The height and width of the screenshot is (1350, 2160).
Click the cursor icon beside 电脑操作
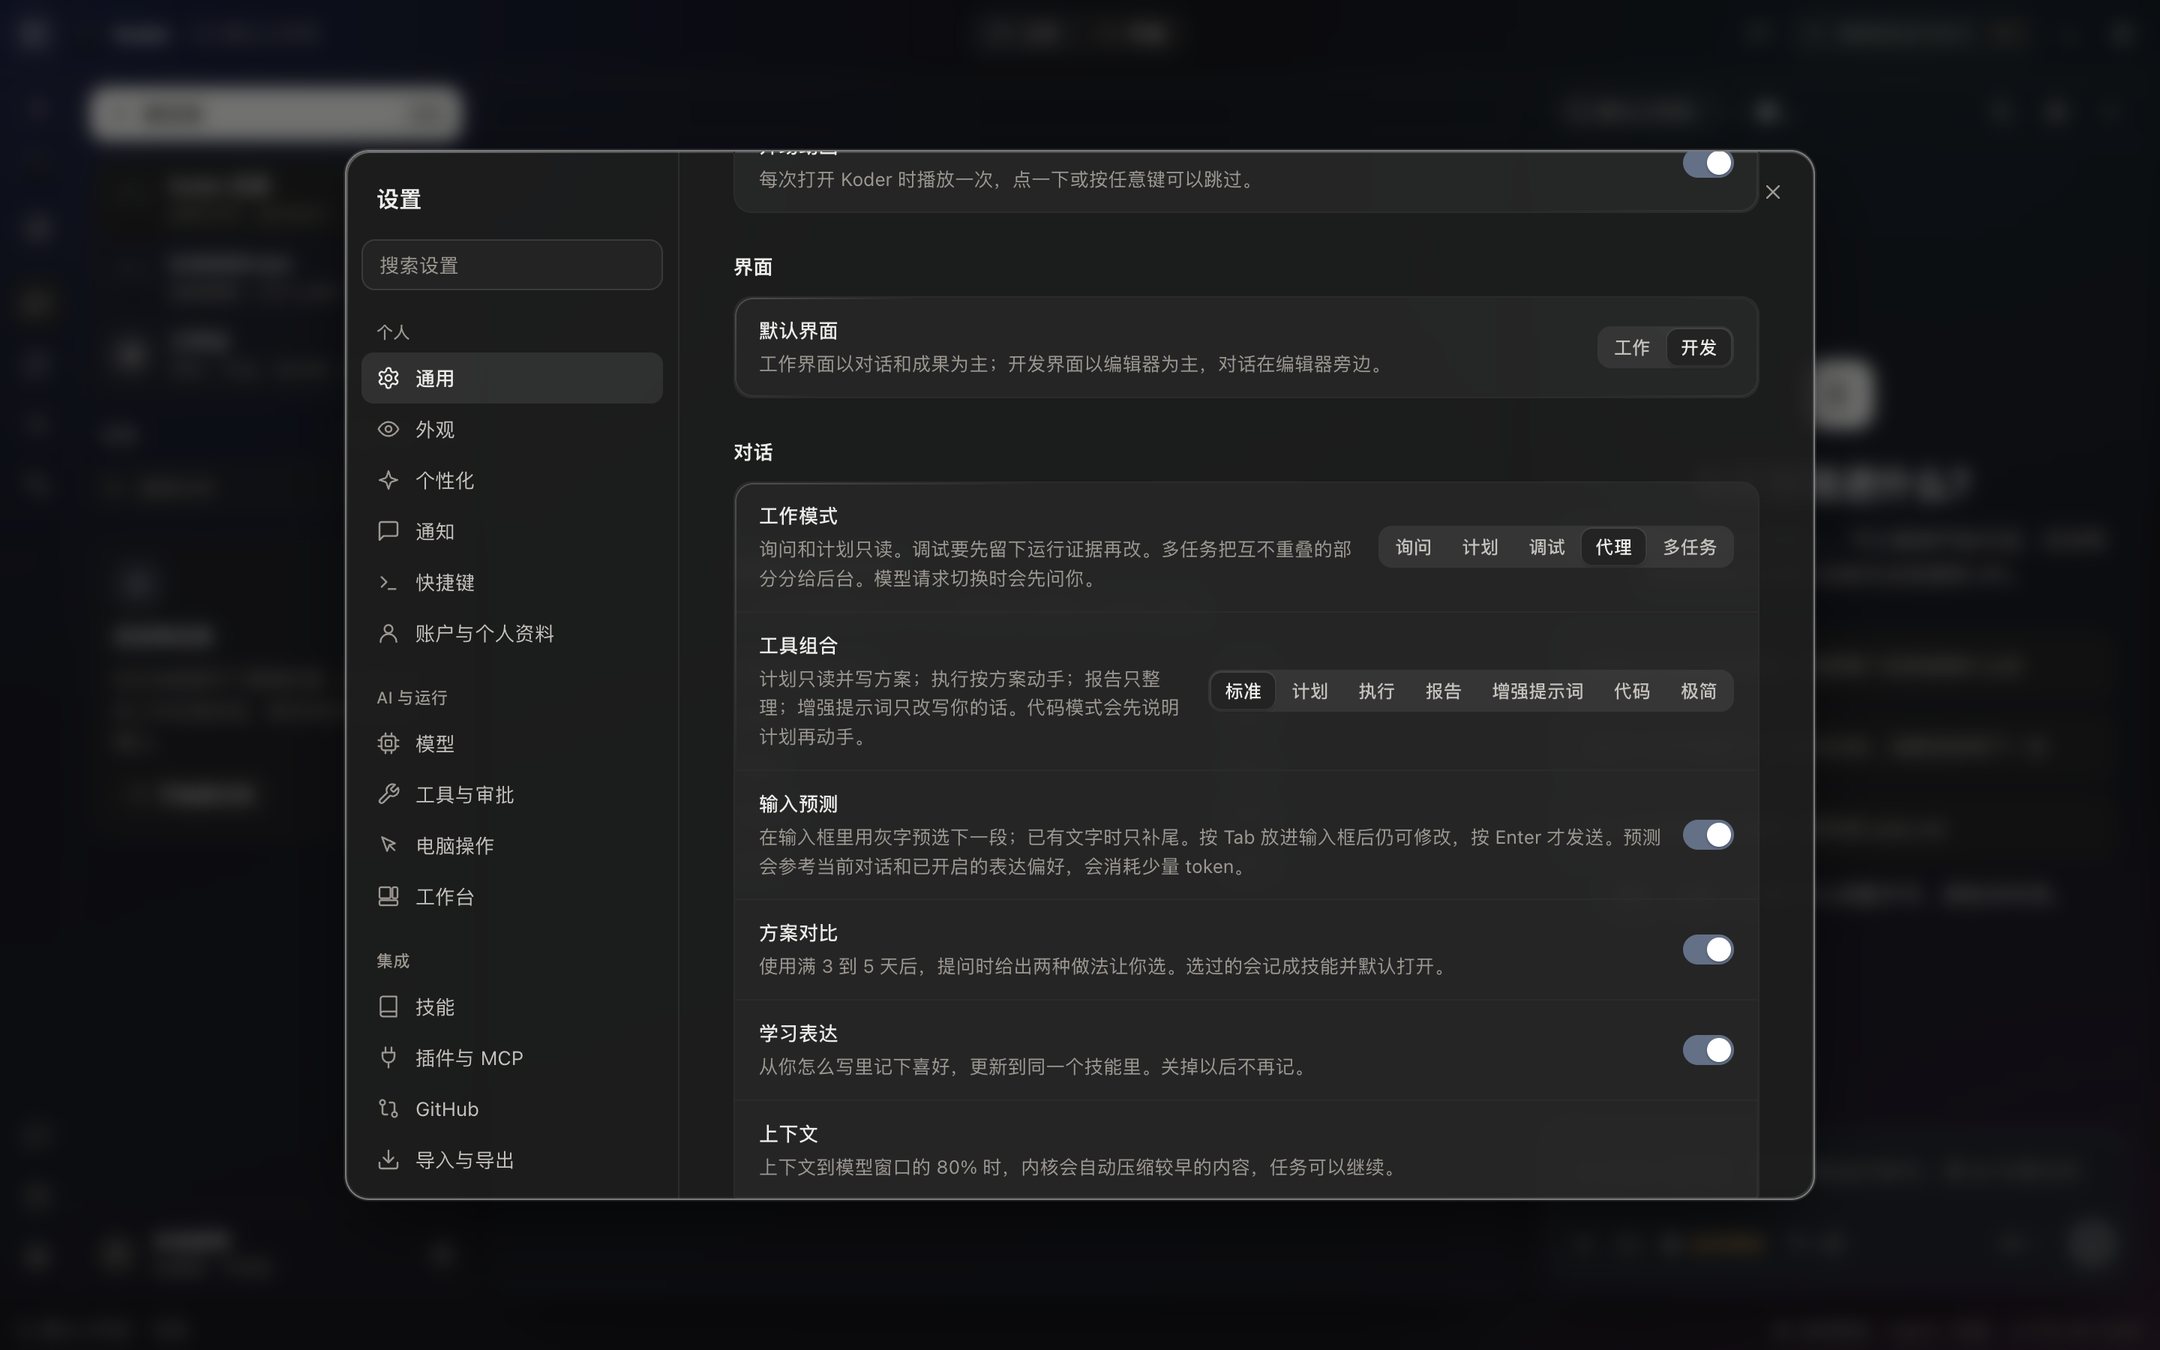coord(388,845)
